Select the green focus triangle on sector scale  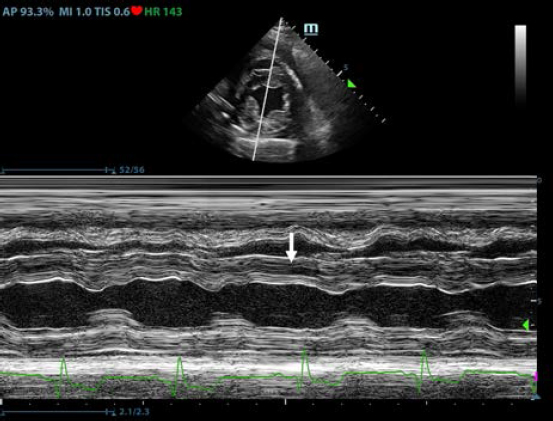pos(351,84)
